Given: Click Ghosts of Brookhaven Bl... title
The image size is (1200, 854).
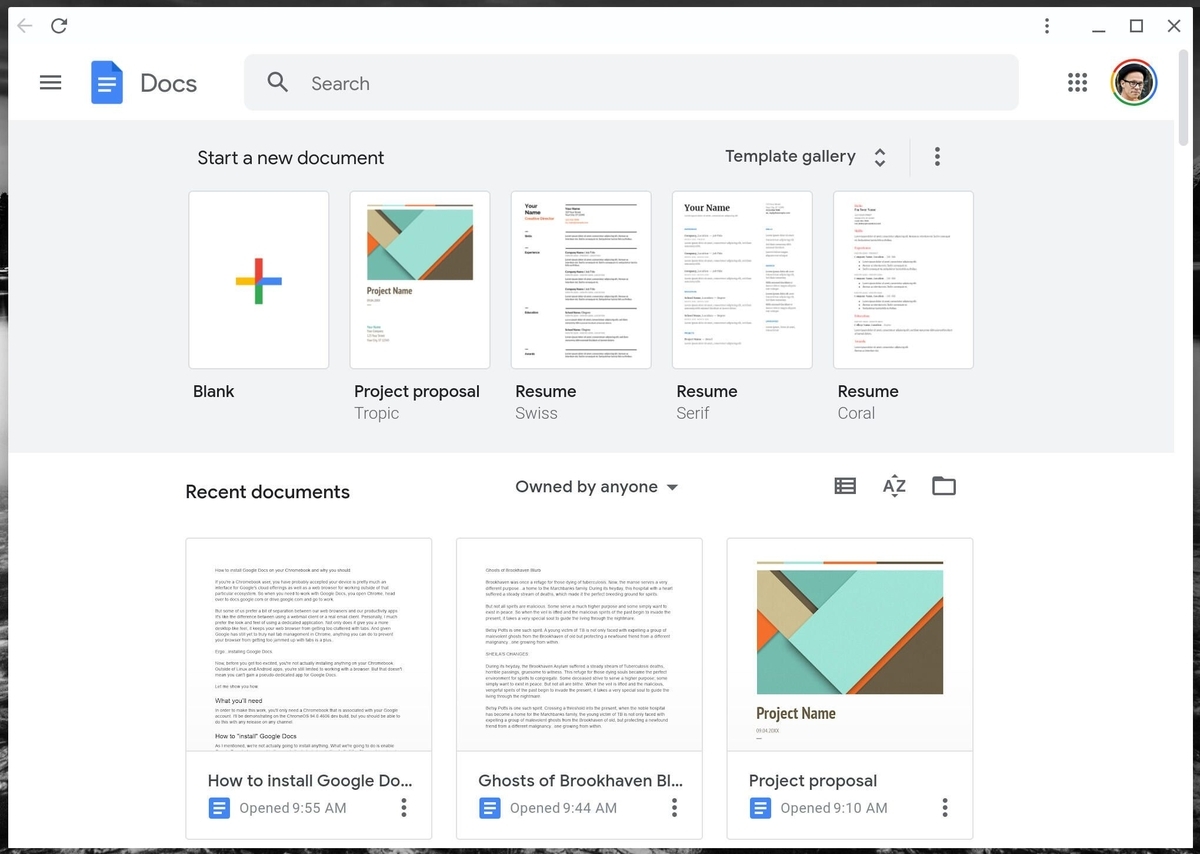Looking at the screenshot, I should (x=580, y=780).
